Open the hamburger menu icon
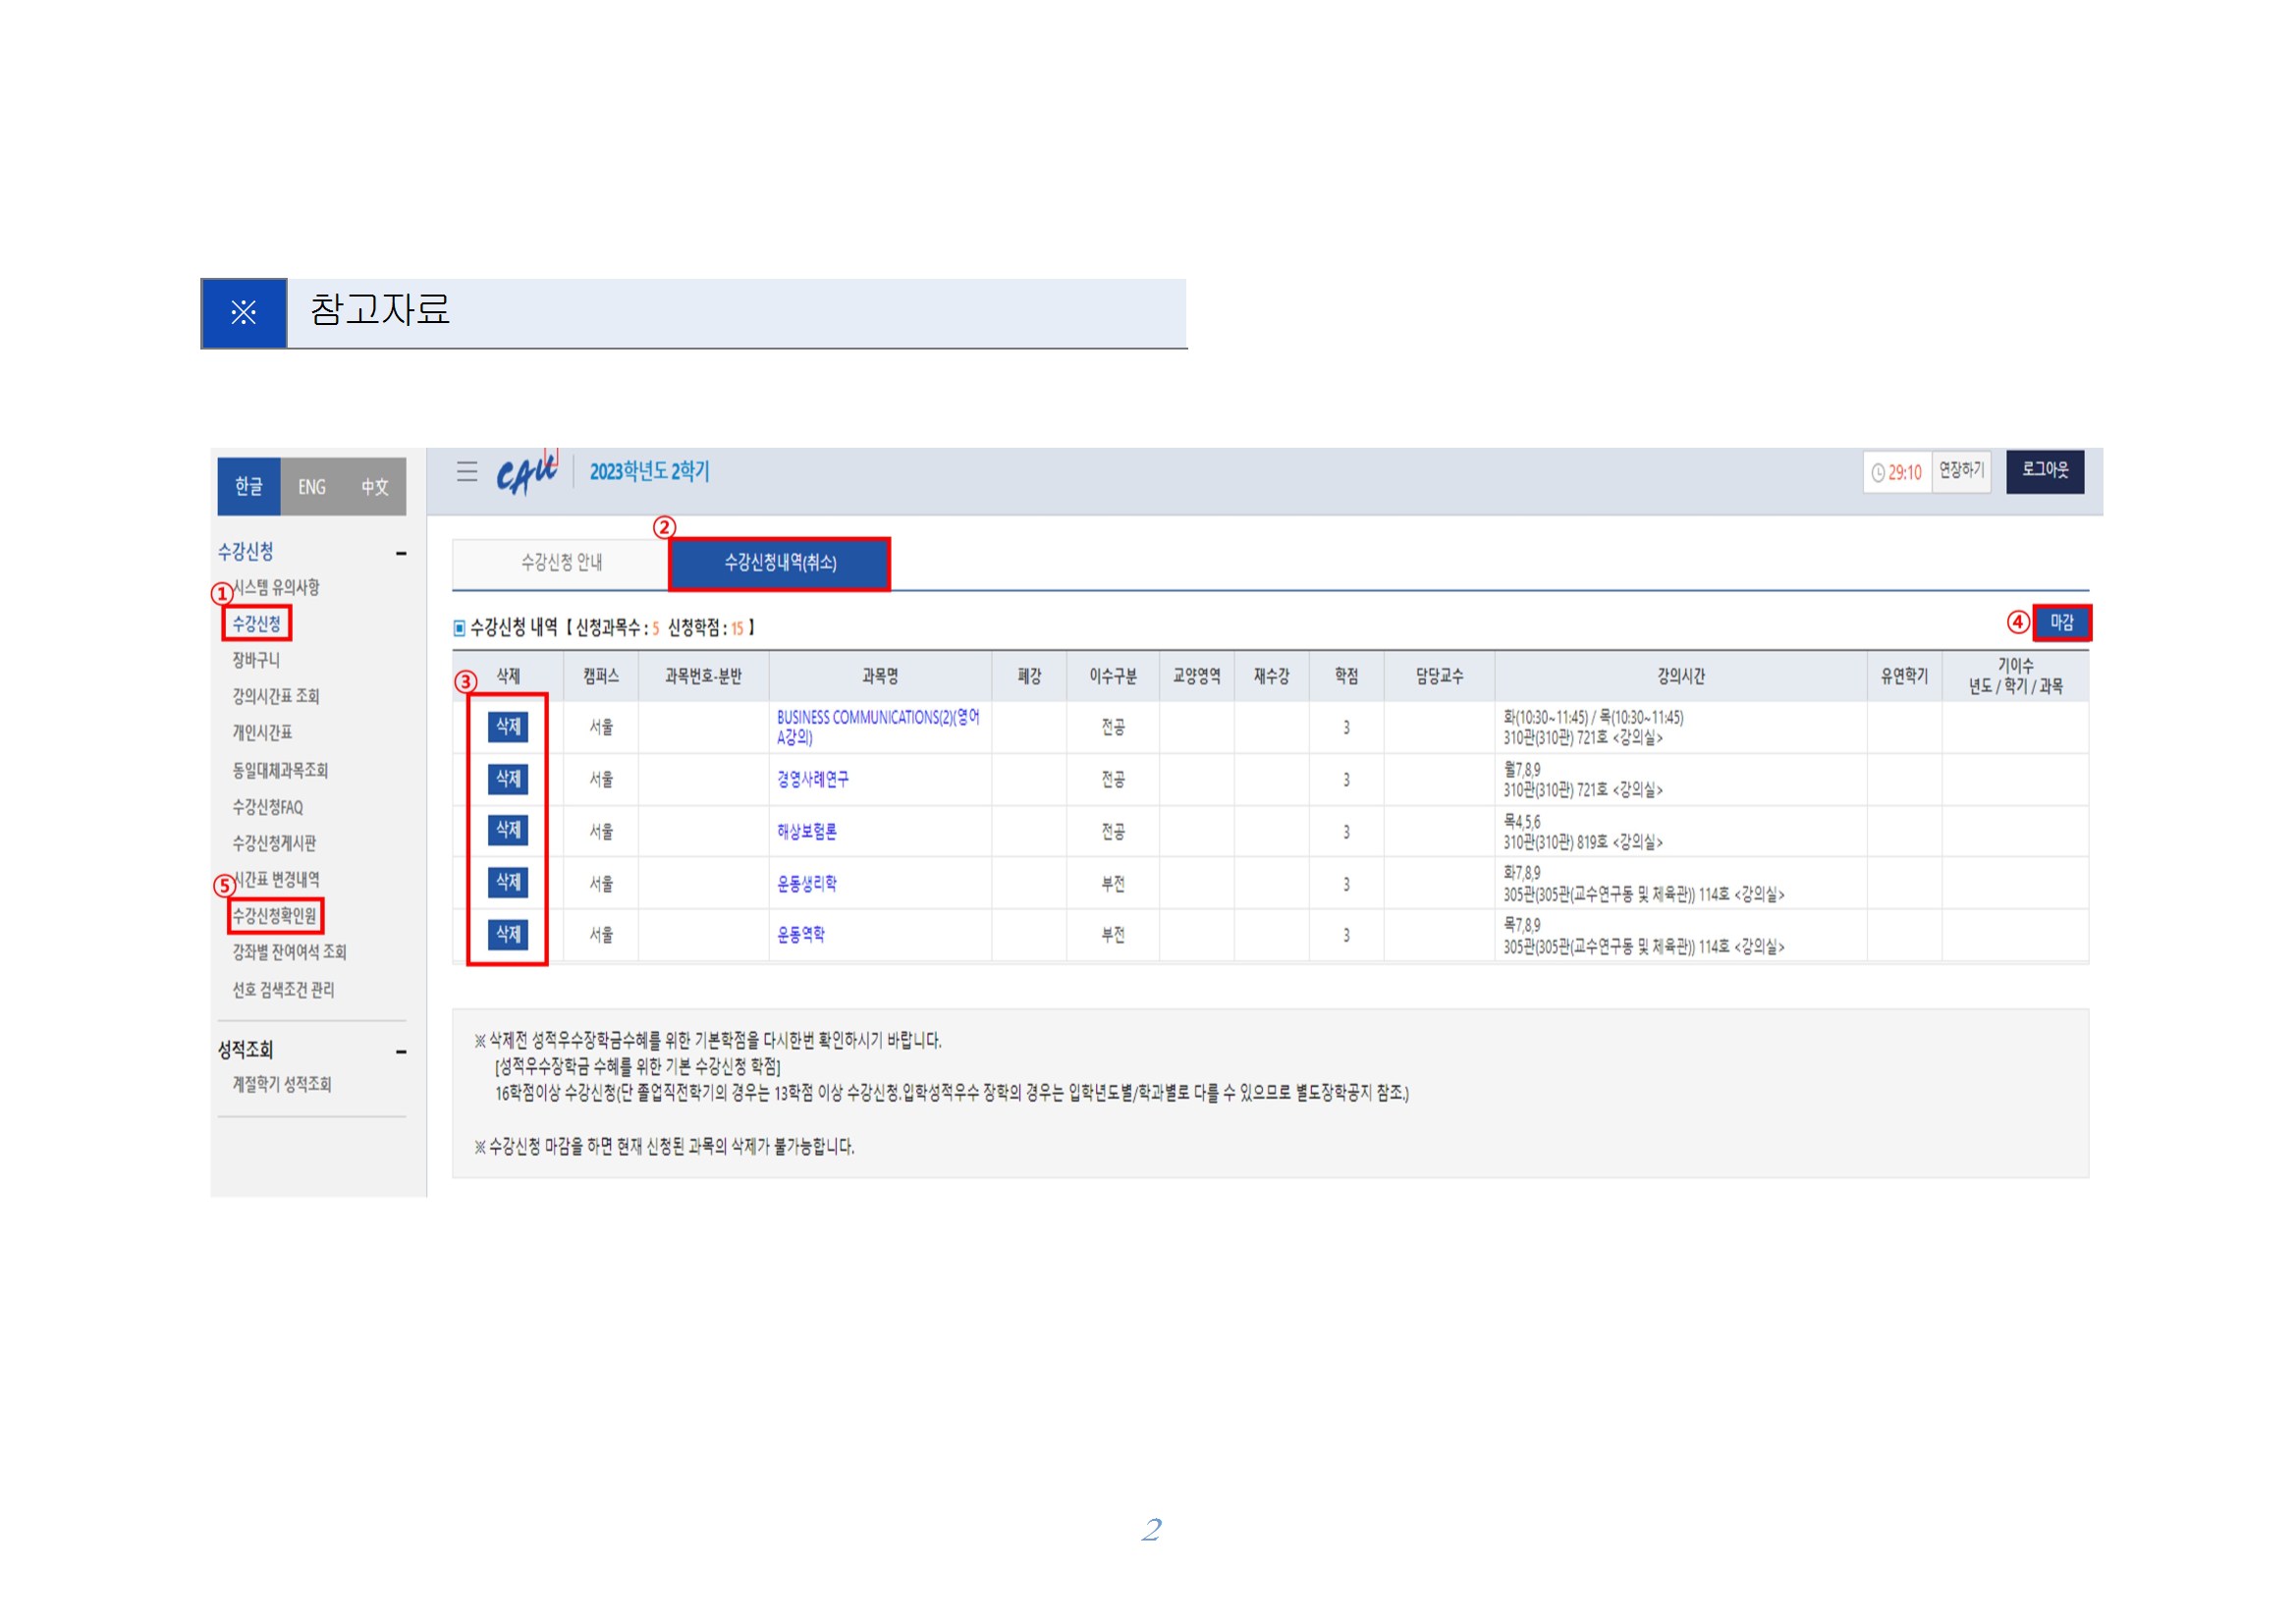2296x1623 pixels. point(467,471)
